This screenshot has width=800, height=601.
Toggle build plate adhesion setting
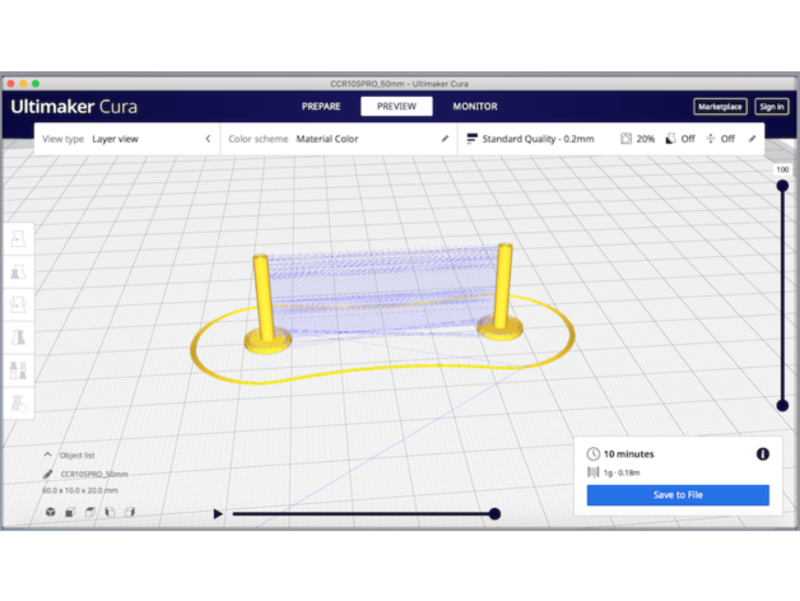point(722,139)
